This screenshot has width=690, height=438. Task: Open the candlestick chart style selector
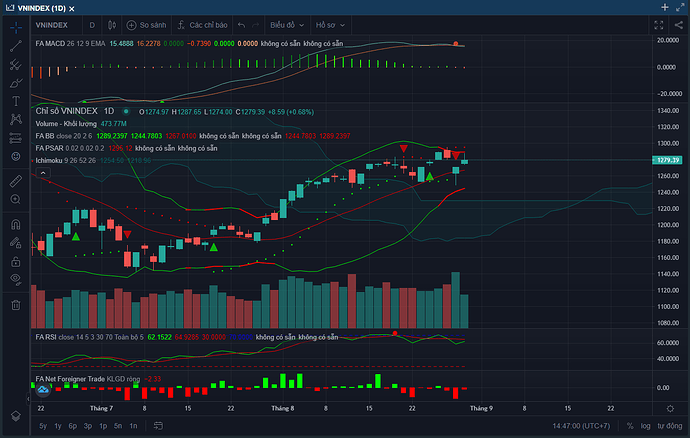tap(112, 25)
